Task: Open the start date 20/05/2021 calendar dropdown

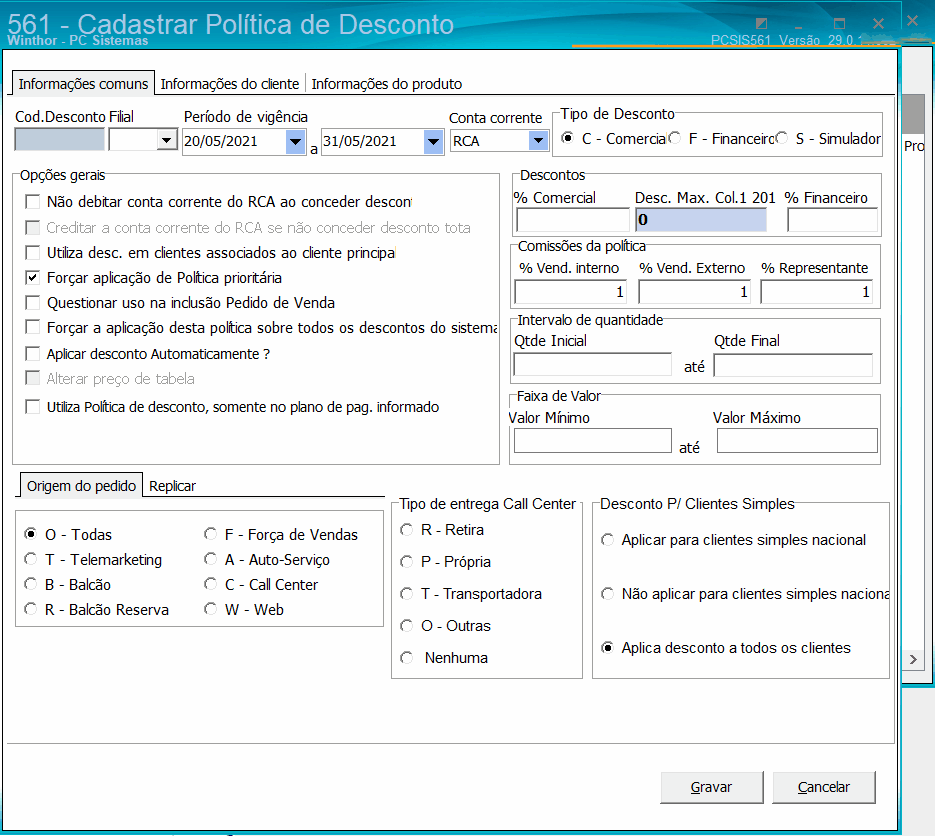Action: point(295,142)
